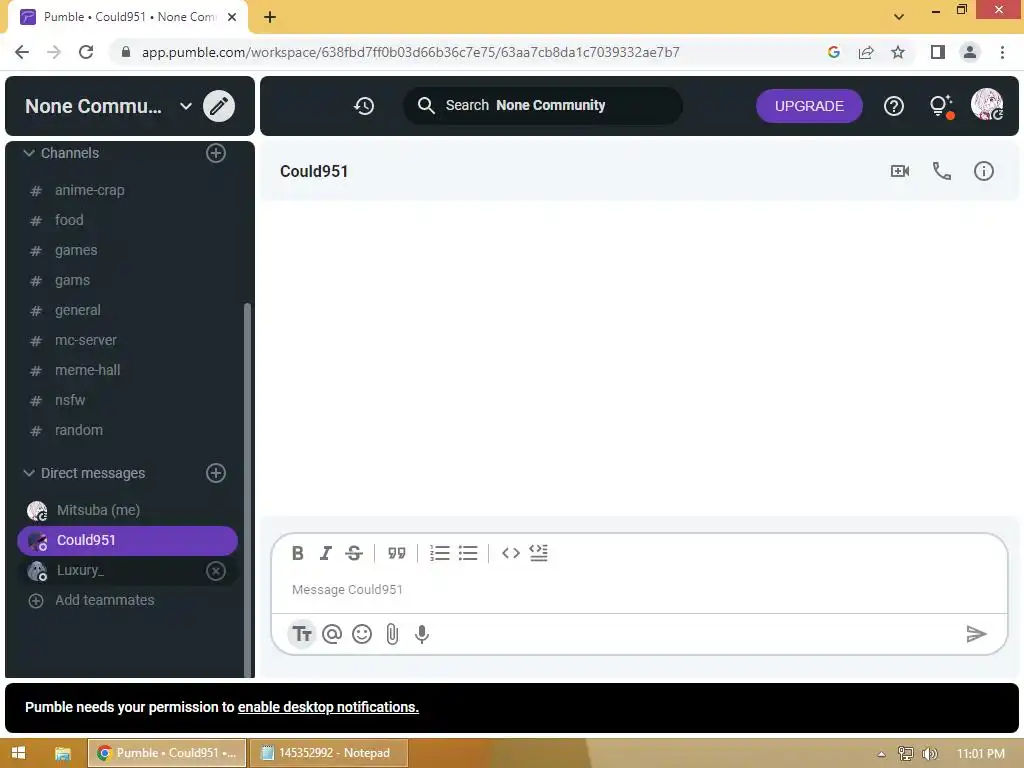Toggle bold formatting
Screen dimensions: 1024x768
(x=298, y=553)
